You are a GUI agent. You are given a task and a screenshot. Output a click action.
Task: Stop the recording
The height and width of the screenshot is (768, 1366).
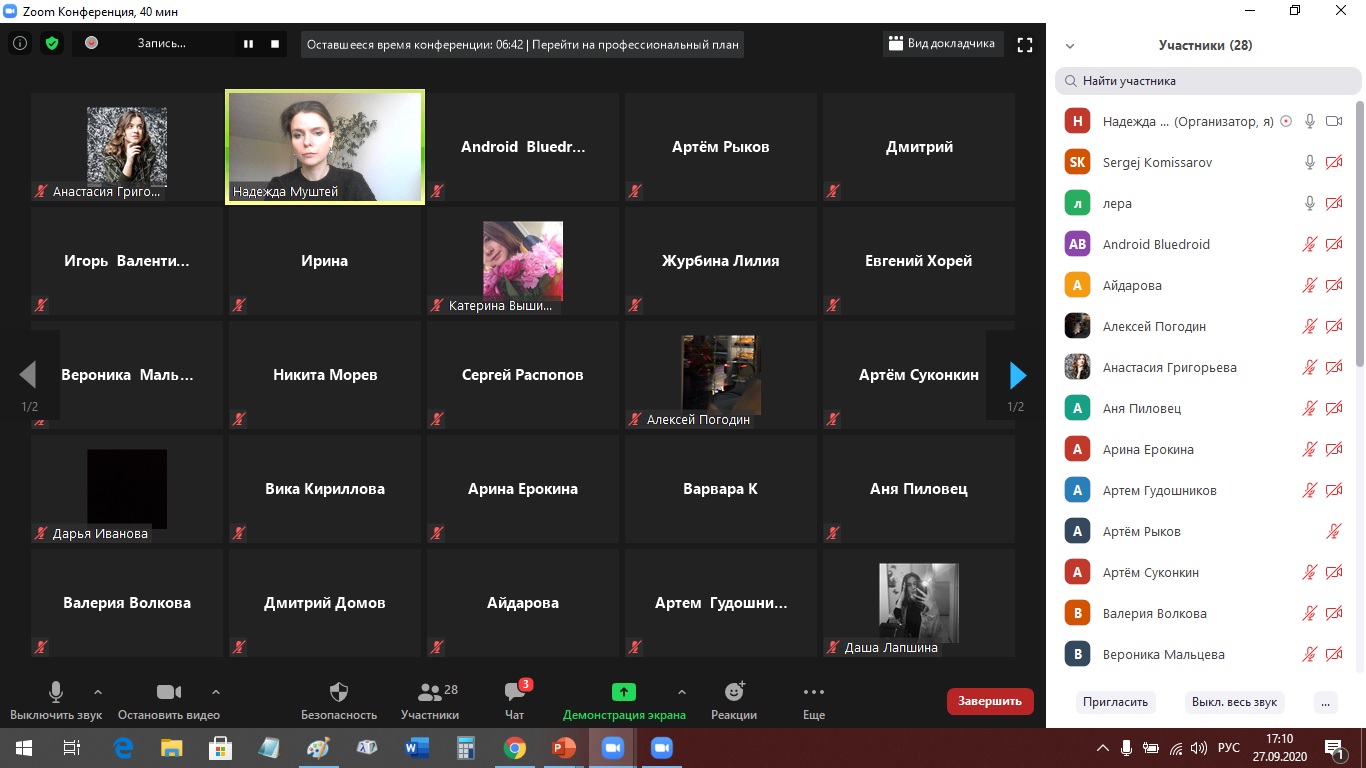click(275, 44)
